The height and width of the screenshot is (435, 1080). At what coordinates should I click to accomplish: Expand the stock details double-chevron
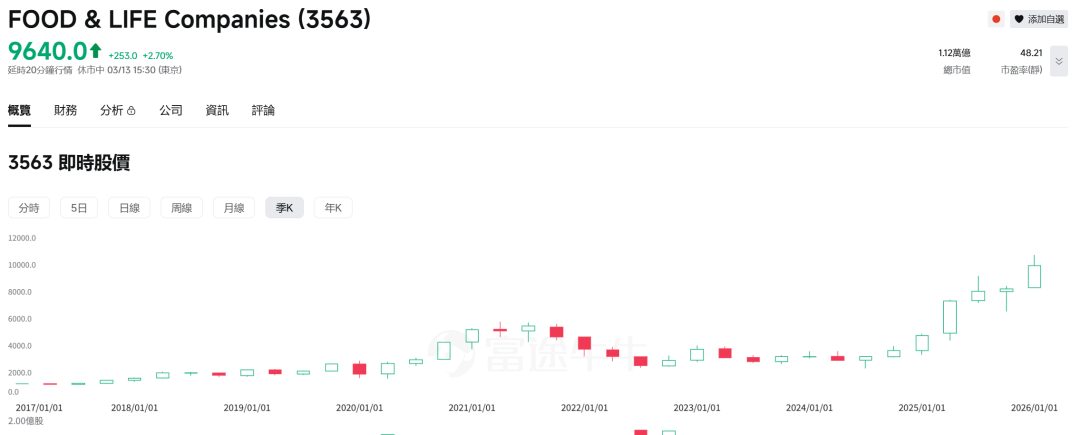point(1059,61)
